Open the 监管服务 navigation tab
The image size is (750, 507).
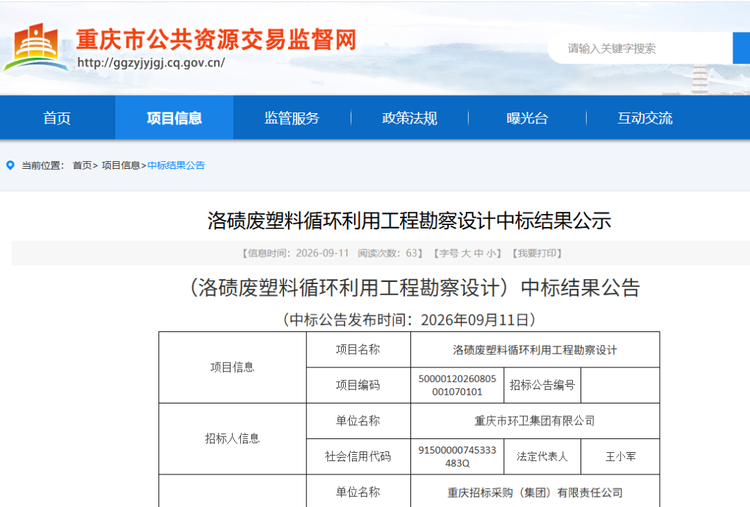pos(292,118)
